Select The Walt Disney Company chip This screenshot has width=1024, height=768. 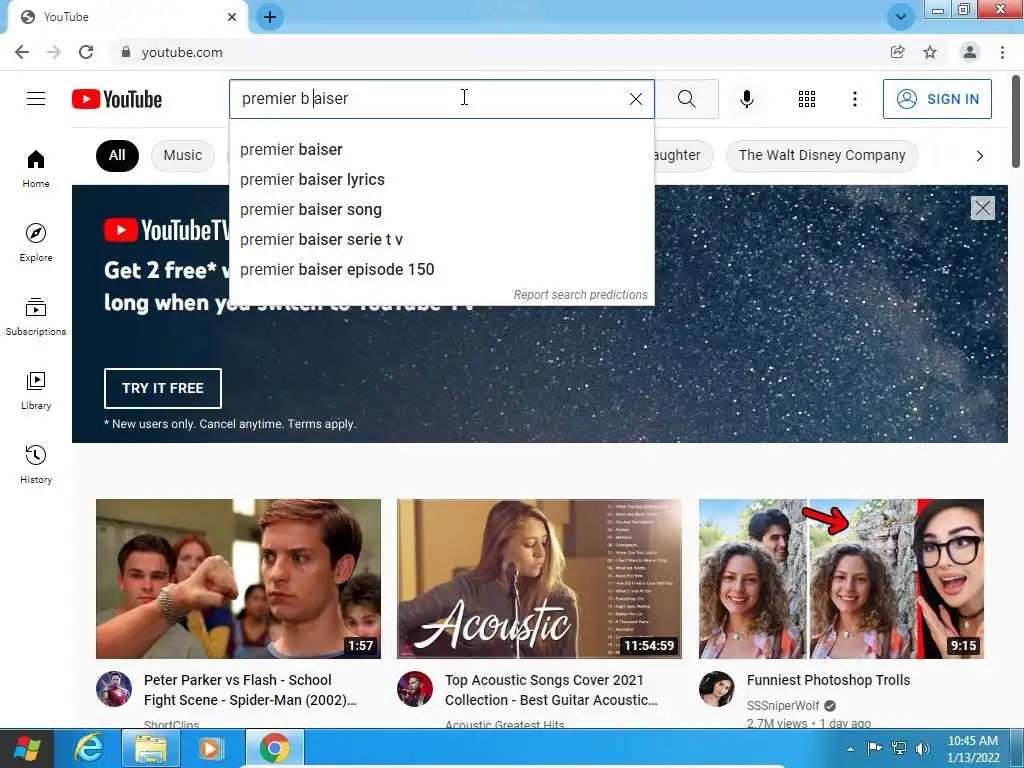pyautogui.click(x=822, y=155)
